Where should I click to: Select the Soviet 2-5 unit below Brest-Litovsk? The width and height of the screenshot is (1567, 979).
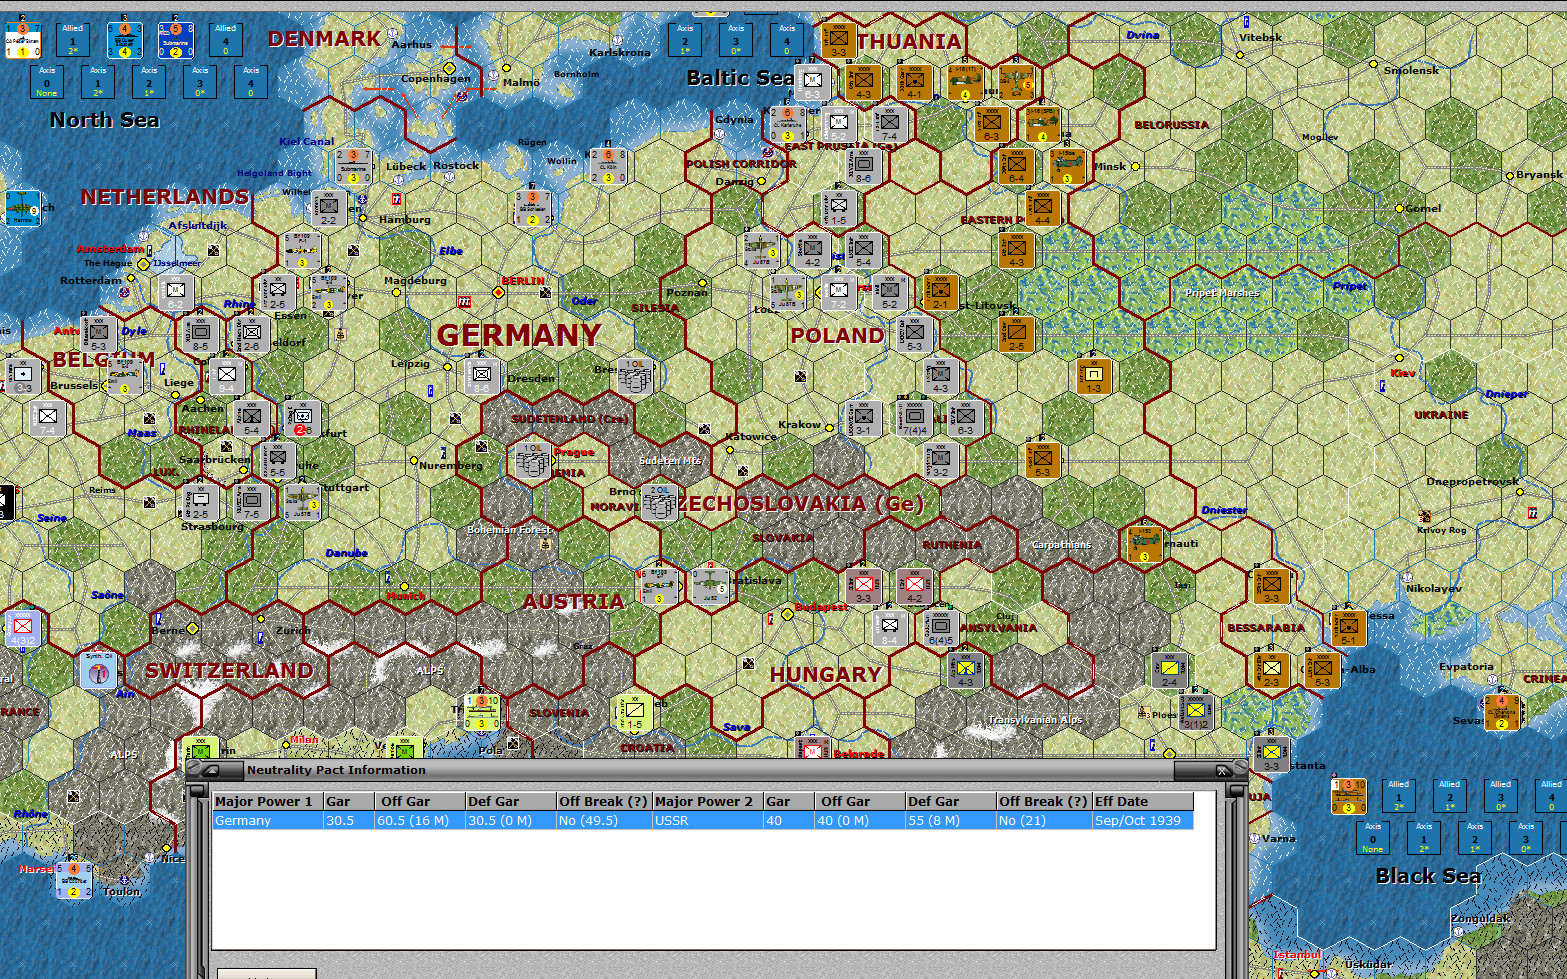(1016, 335)
